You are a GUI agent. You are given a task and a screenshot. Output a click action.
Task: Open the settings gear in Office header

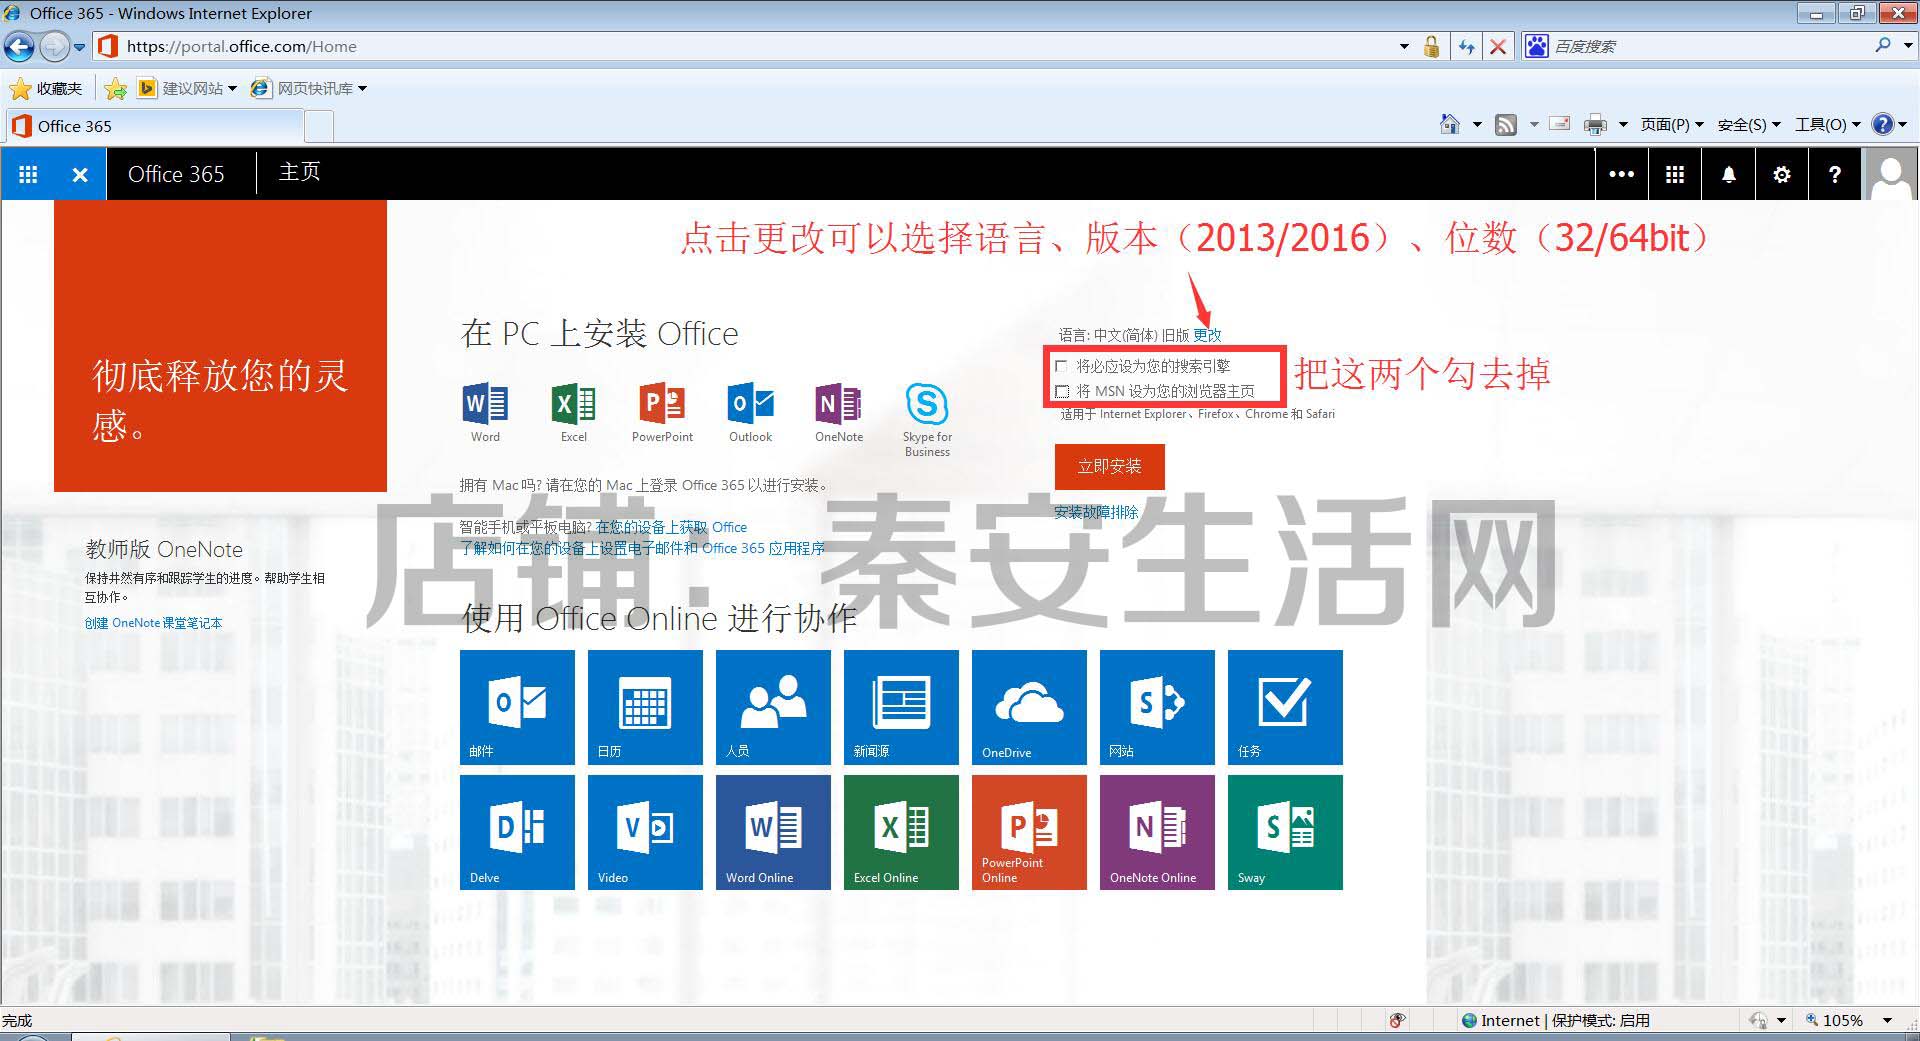[1781, 174]
